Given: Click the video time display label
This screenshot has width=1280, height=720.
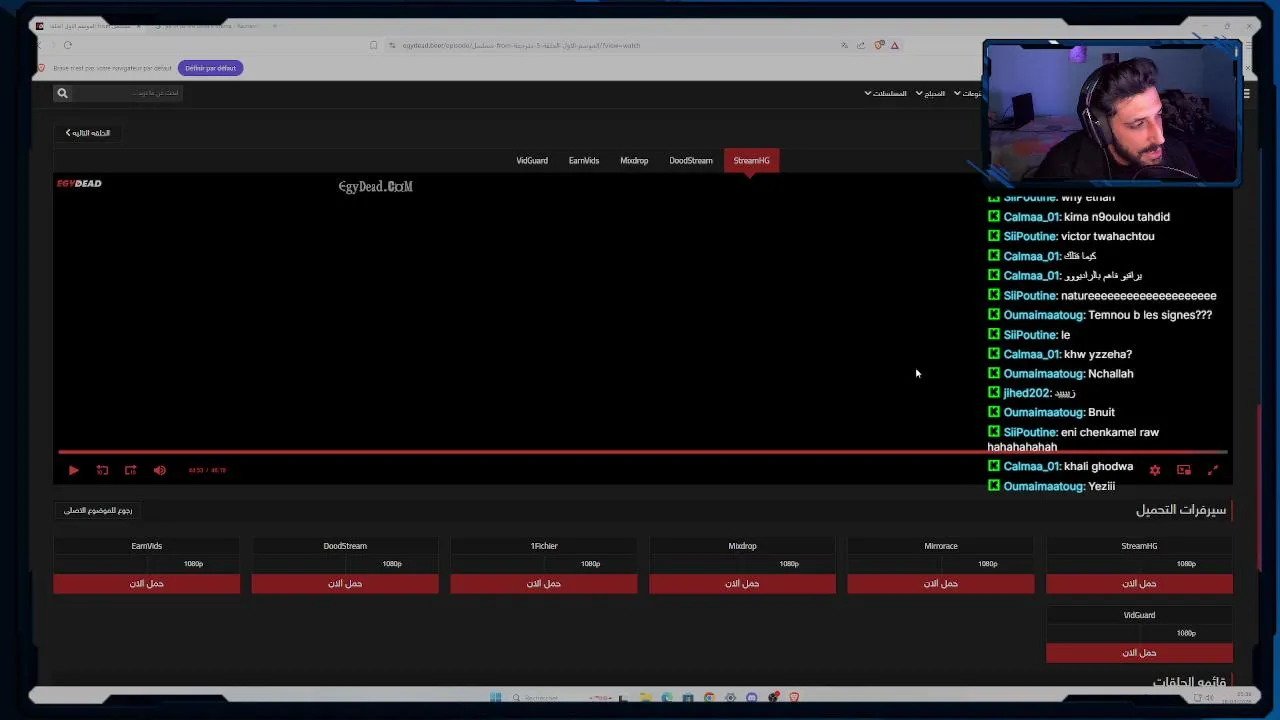Looking at the screenshot, I should tap(207, 470).
